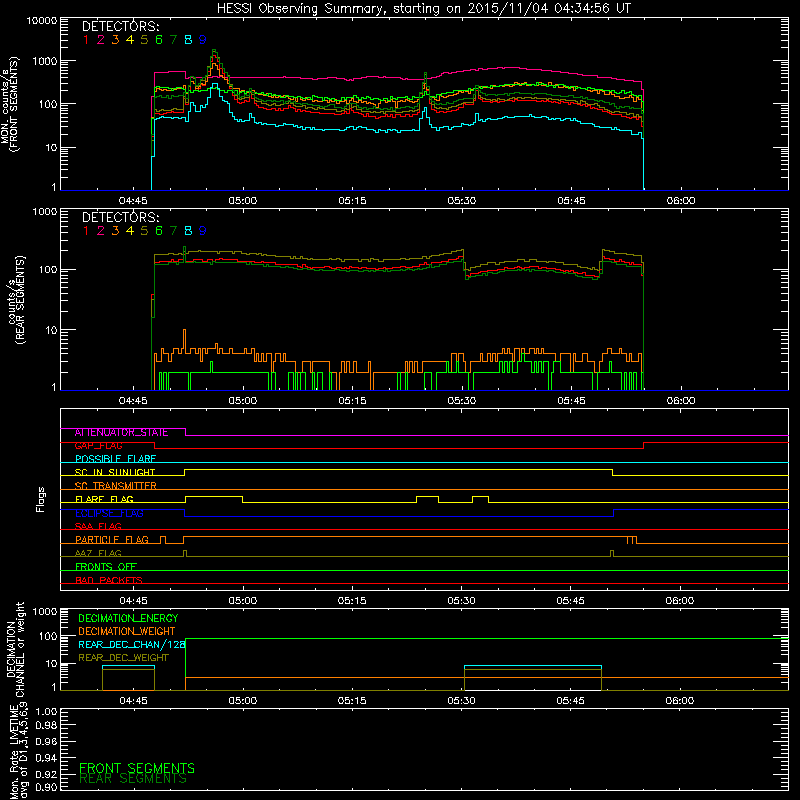The image size is (800, 800).
Task: Click the DECIMATION_WEIGHT legend entry
Action: (x=127, y=632)
